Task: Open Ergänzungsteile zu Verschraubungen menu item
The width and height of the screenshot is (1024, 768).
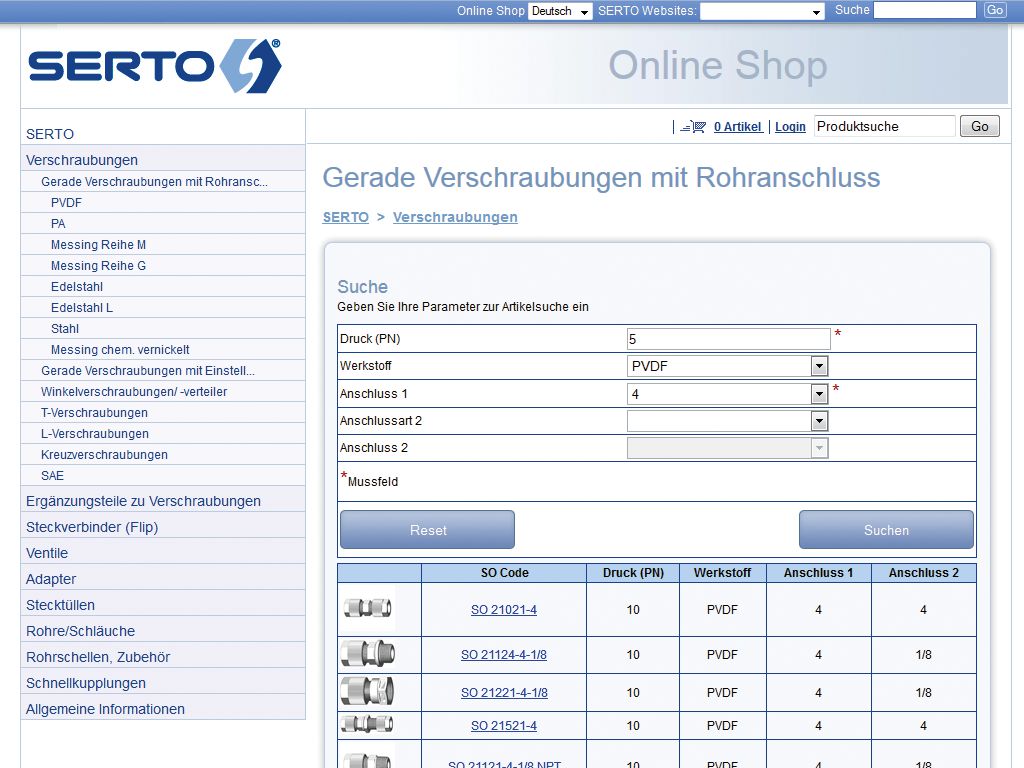Action: pyautogui.click(x=163, y=501)
